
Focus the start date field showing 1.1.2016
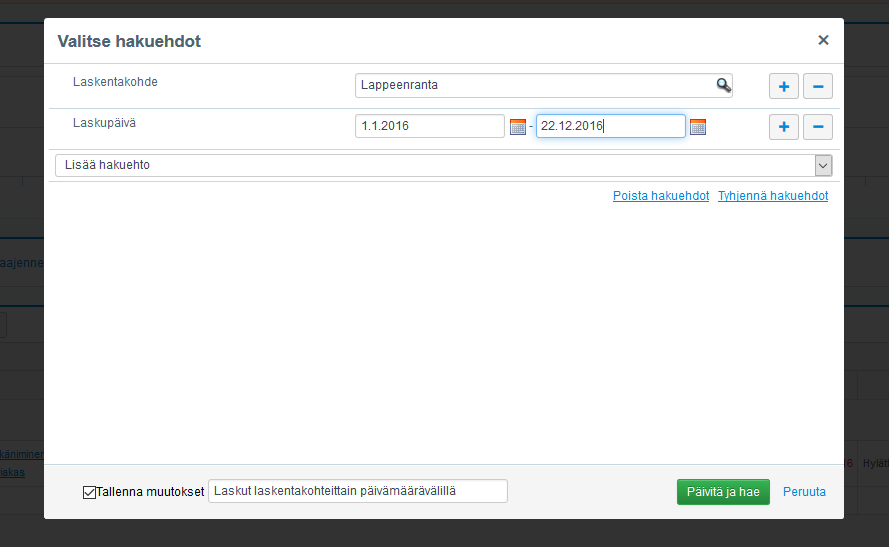point(430,126)
